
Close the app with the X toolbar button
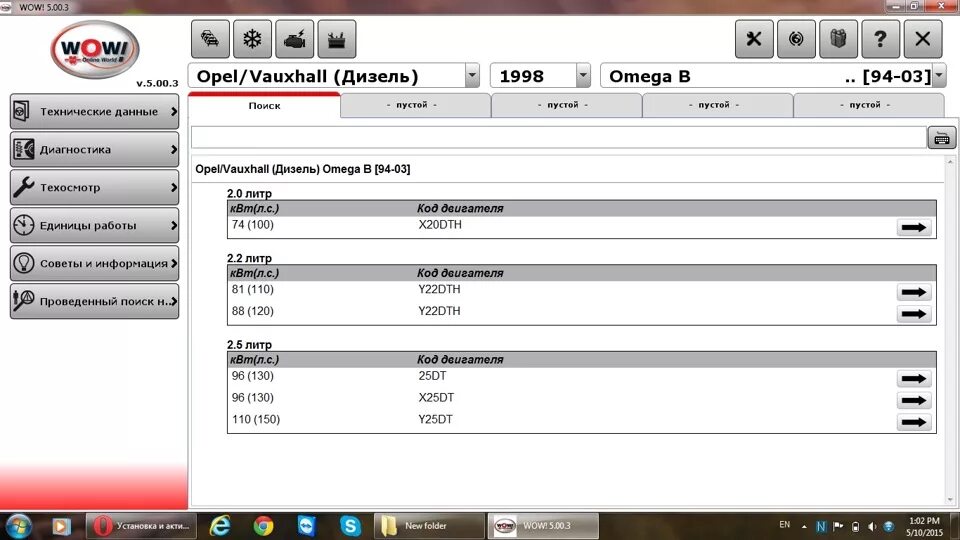(x=923, y=39)
